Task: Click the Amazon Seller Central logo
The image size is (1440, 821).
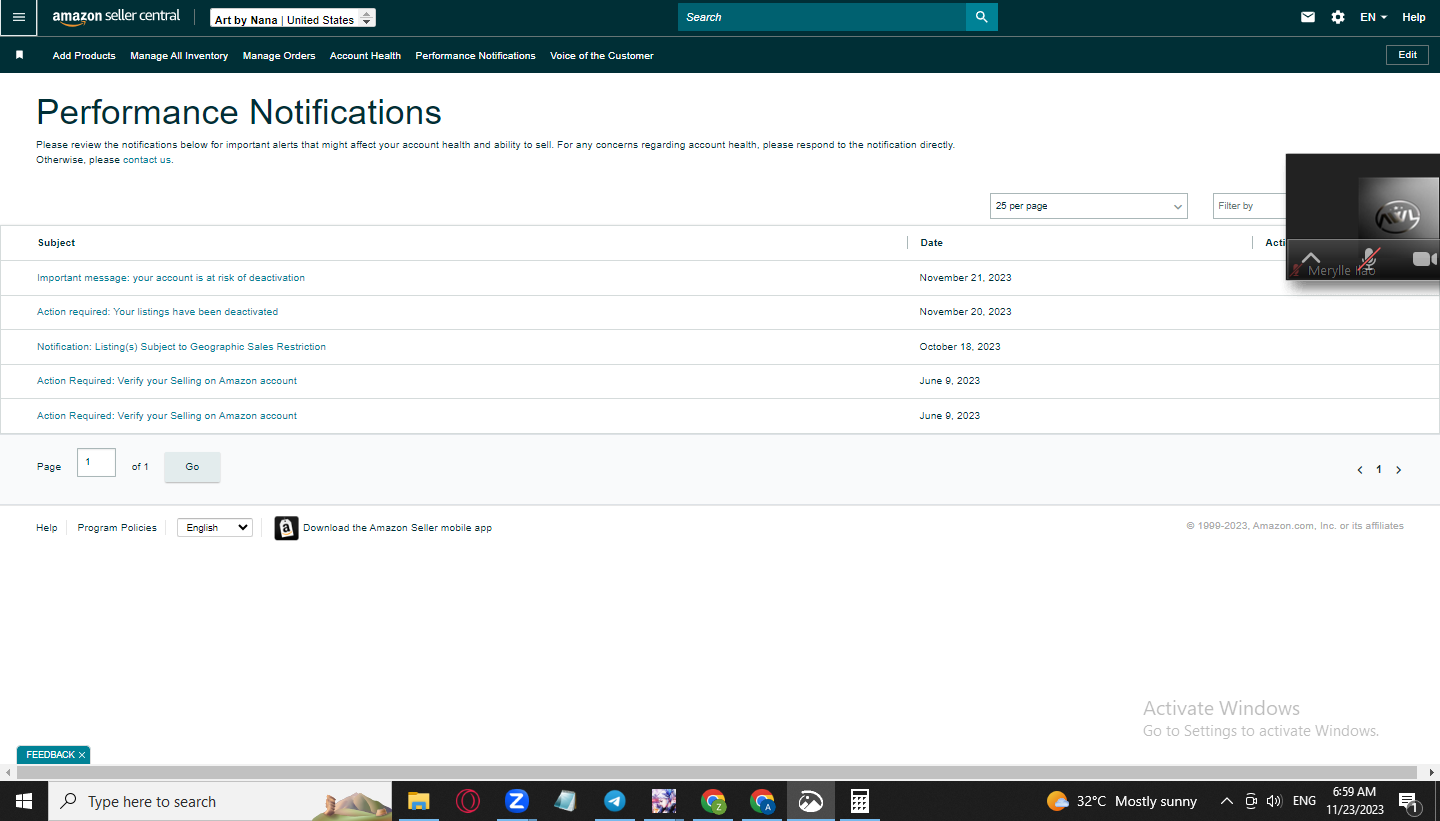Action: pyautogui.click(x=116, y=17)
